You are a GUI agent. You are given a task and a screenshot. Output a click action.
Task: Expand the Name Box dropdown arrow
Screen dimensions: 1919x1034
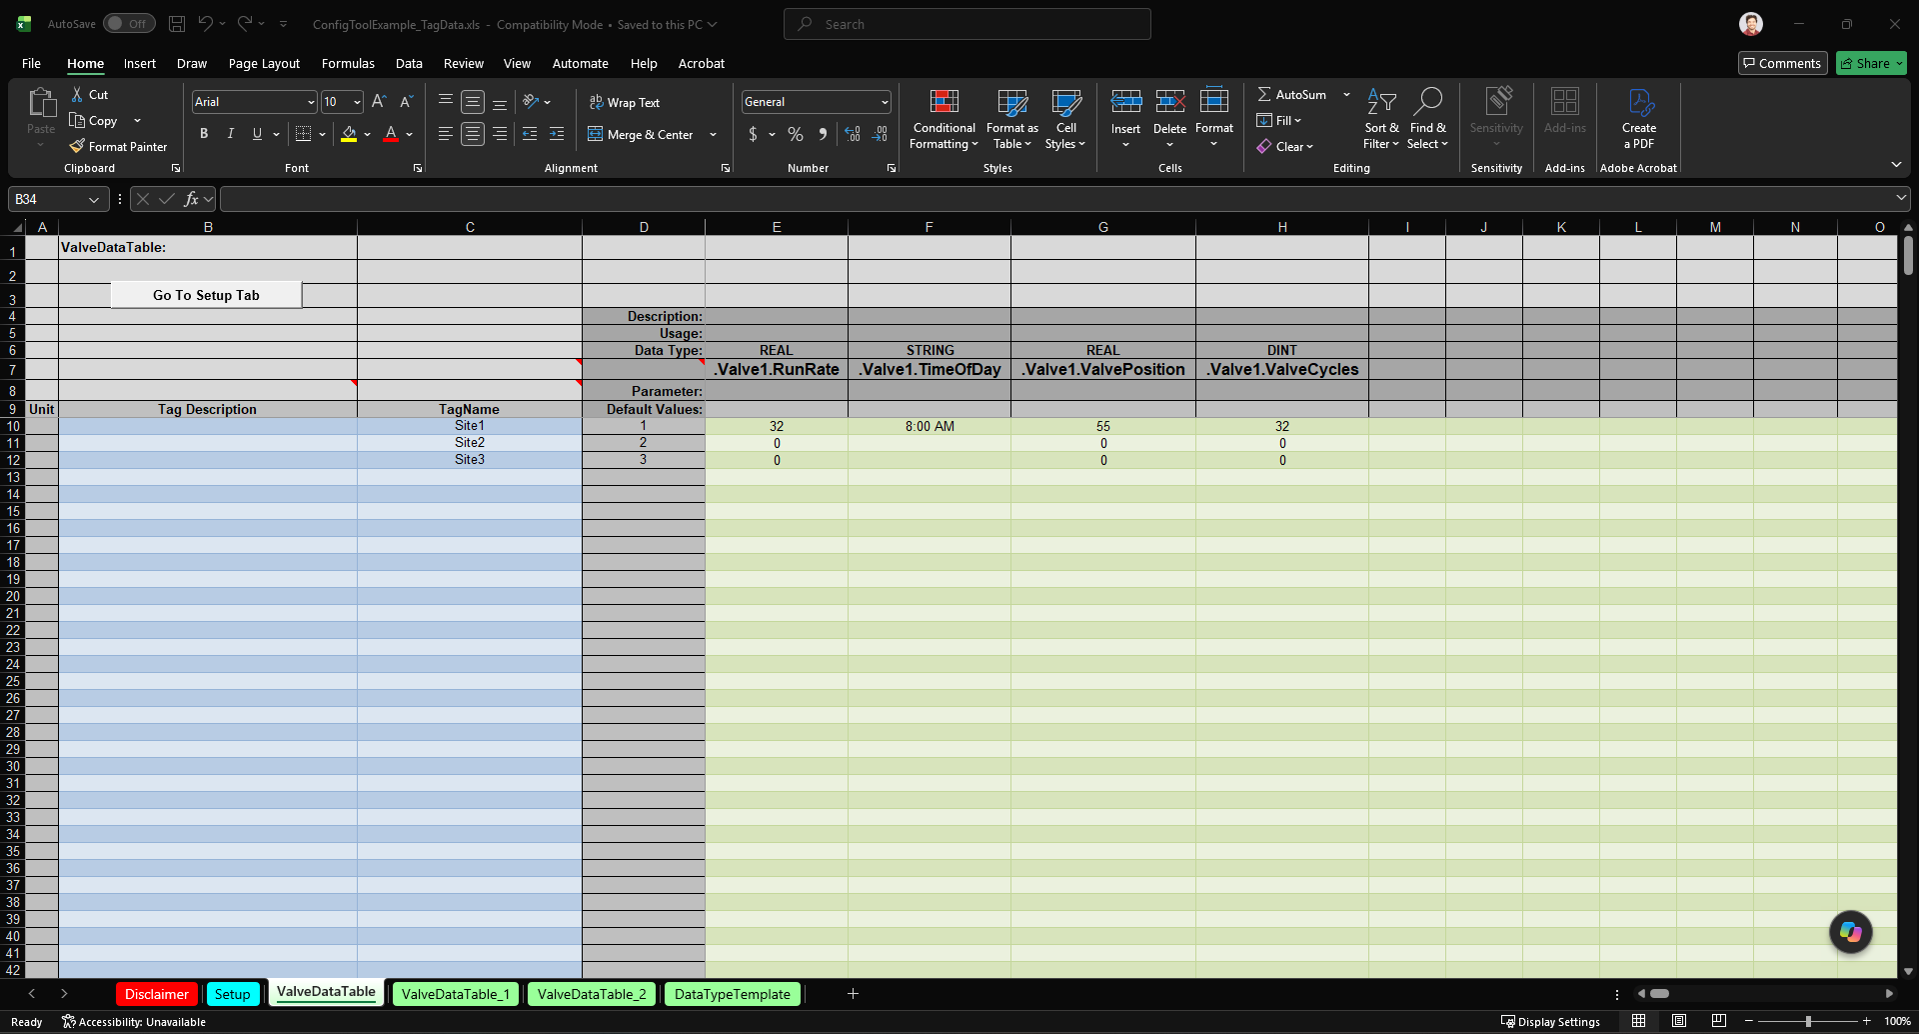click(93, 199)
